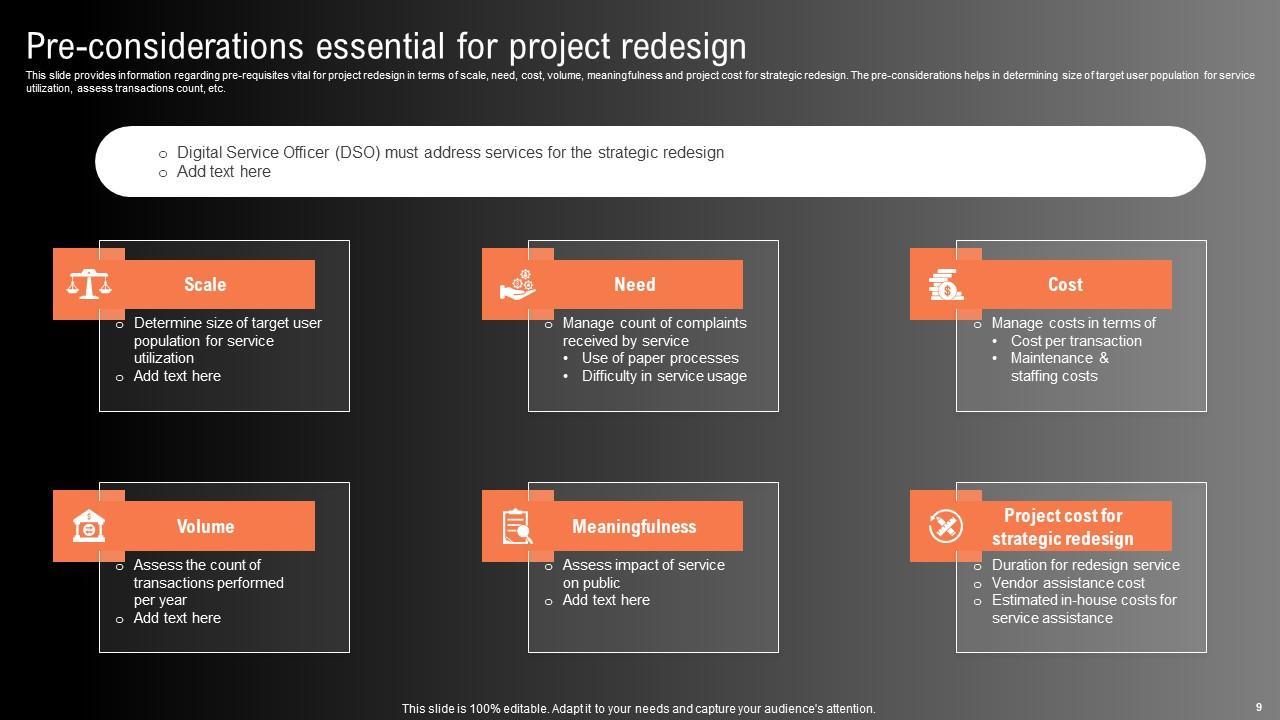Select the Digital Service Officer bullet text
The width and height of the screenshot is (1280, 720).
coord(450,153)
